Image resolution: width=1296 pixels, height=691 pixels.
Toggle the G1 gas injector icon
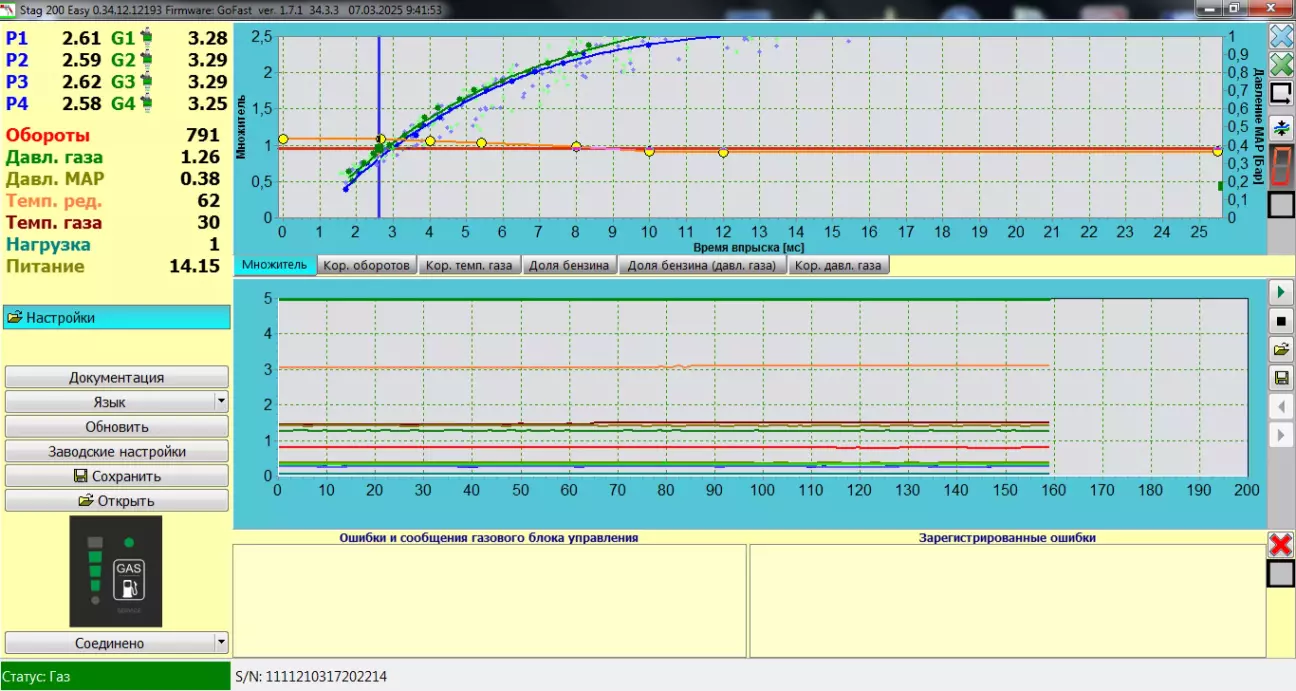click(x=146, y=38)
